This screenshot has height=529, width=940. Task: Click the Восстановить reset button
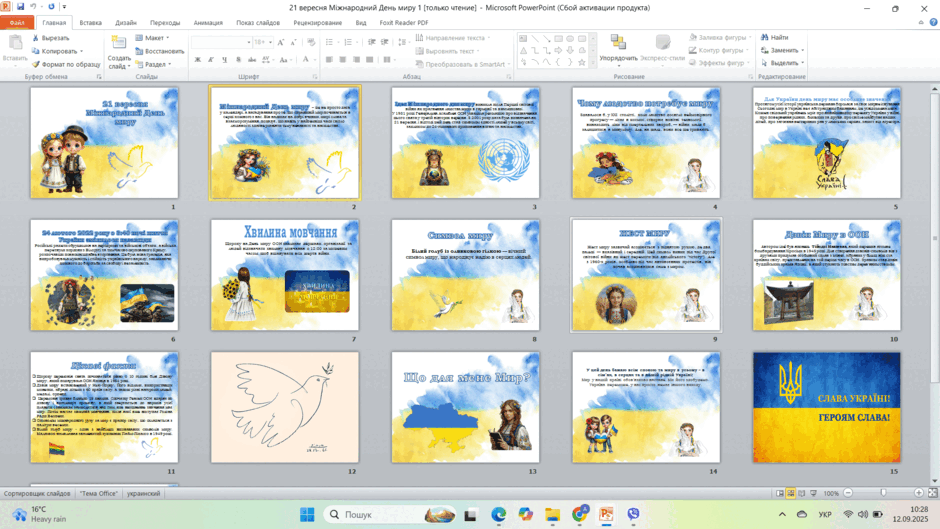click(x=159, y=51)
